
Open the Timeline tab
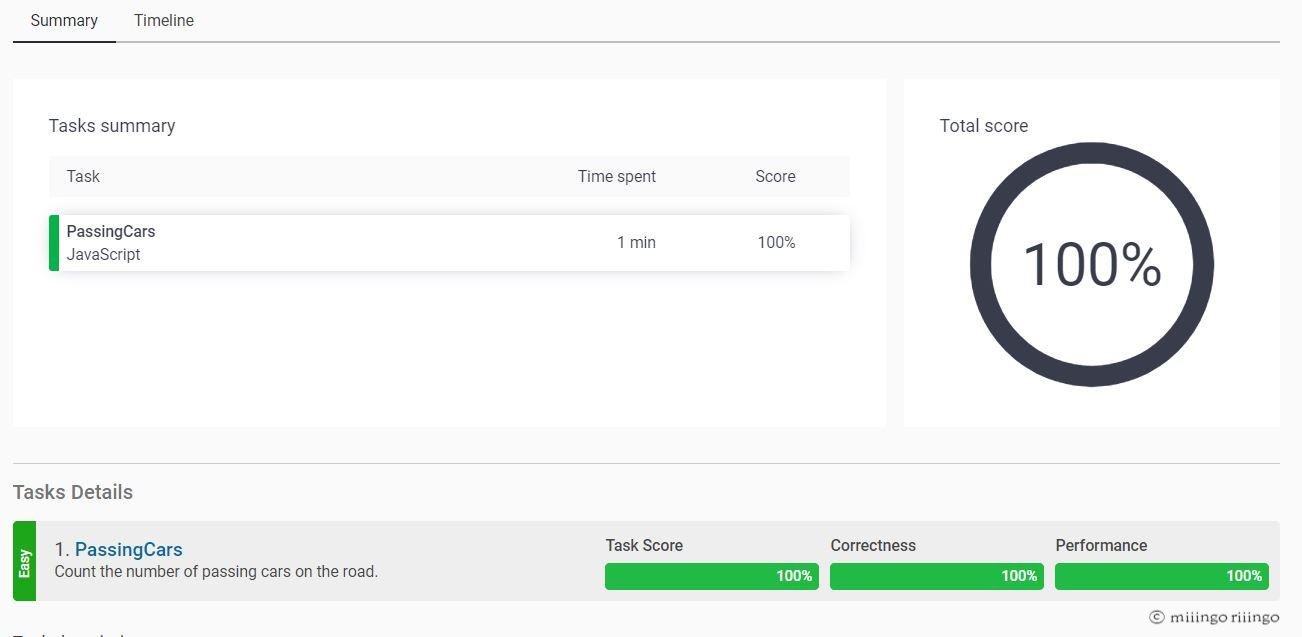tap(164, 21)
